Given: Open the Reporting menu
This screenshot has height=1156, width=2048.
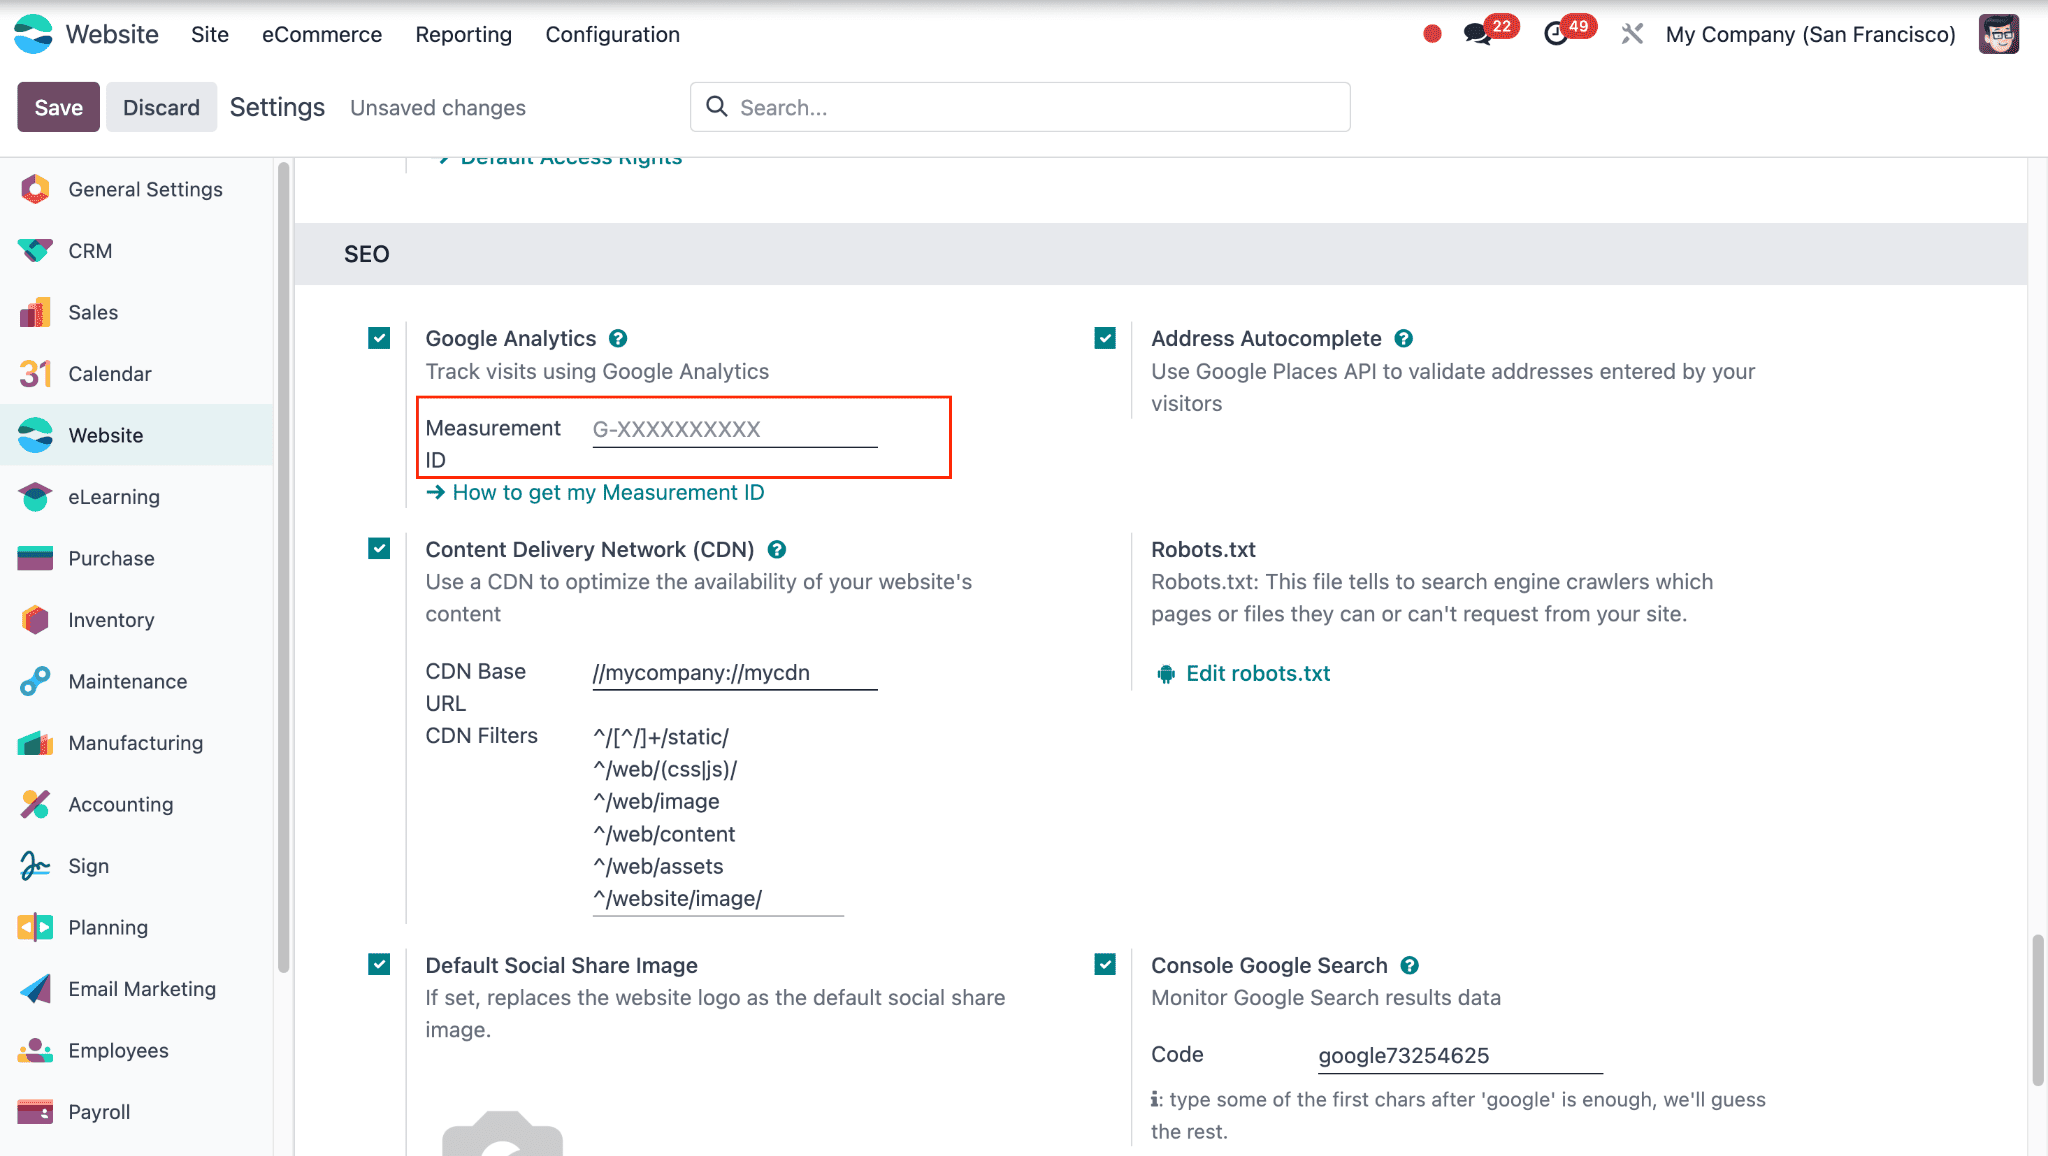Looking at the screenshot, I should click(x=463, y=34).
